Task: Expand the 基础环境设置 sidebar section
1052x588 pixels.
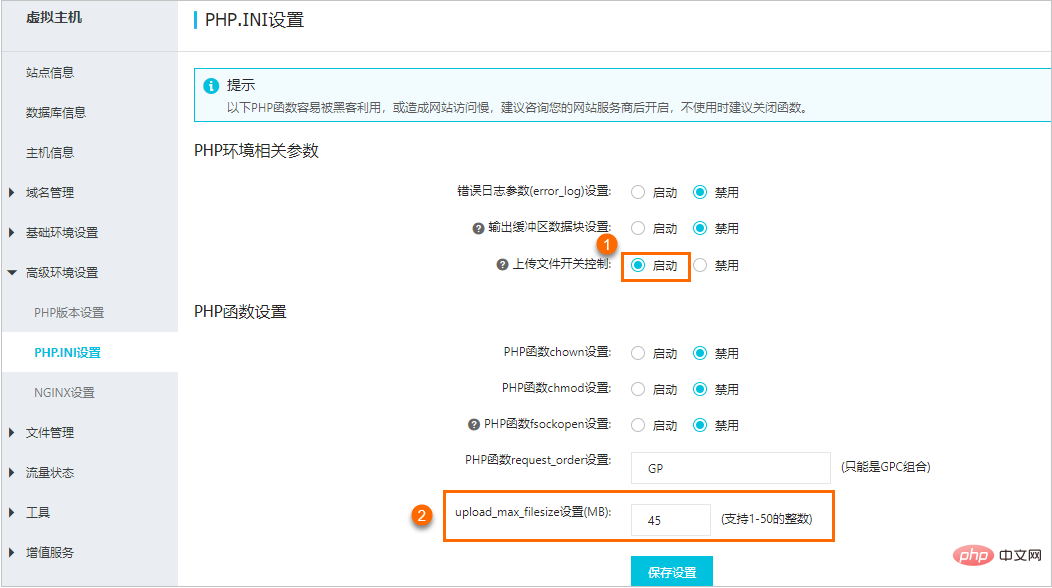Action: tap(62, 232)
